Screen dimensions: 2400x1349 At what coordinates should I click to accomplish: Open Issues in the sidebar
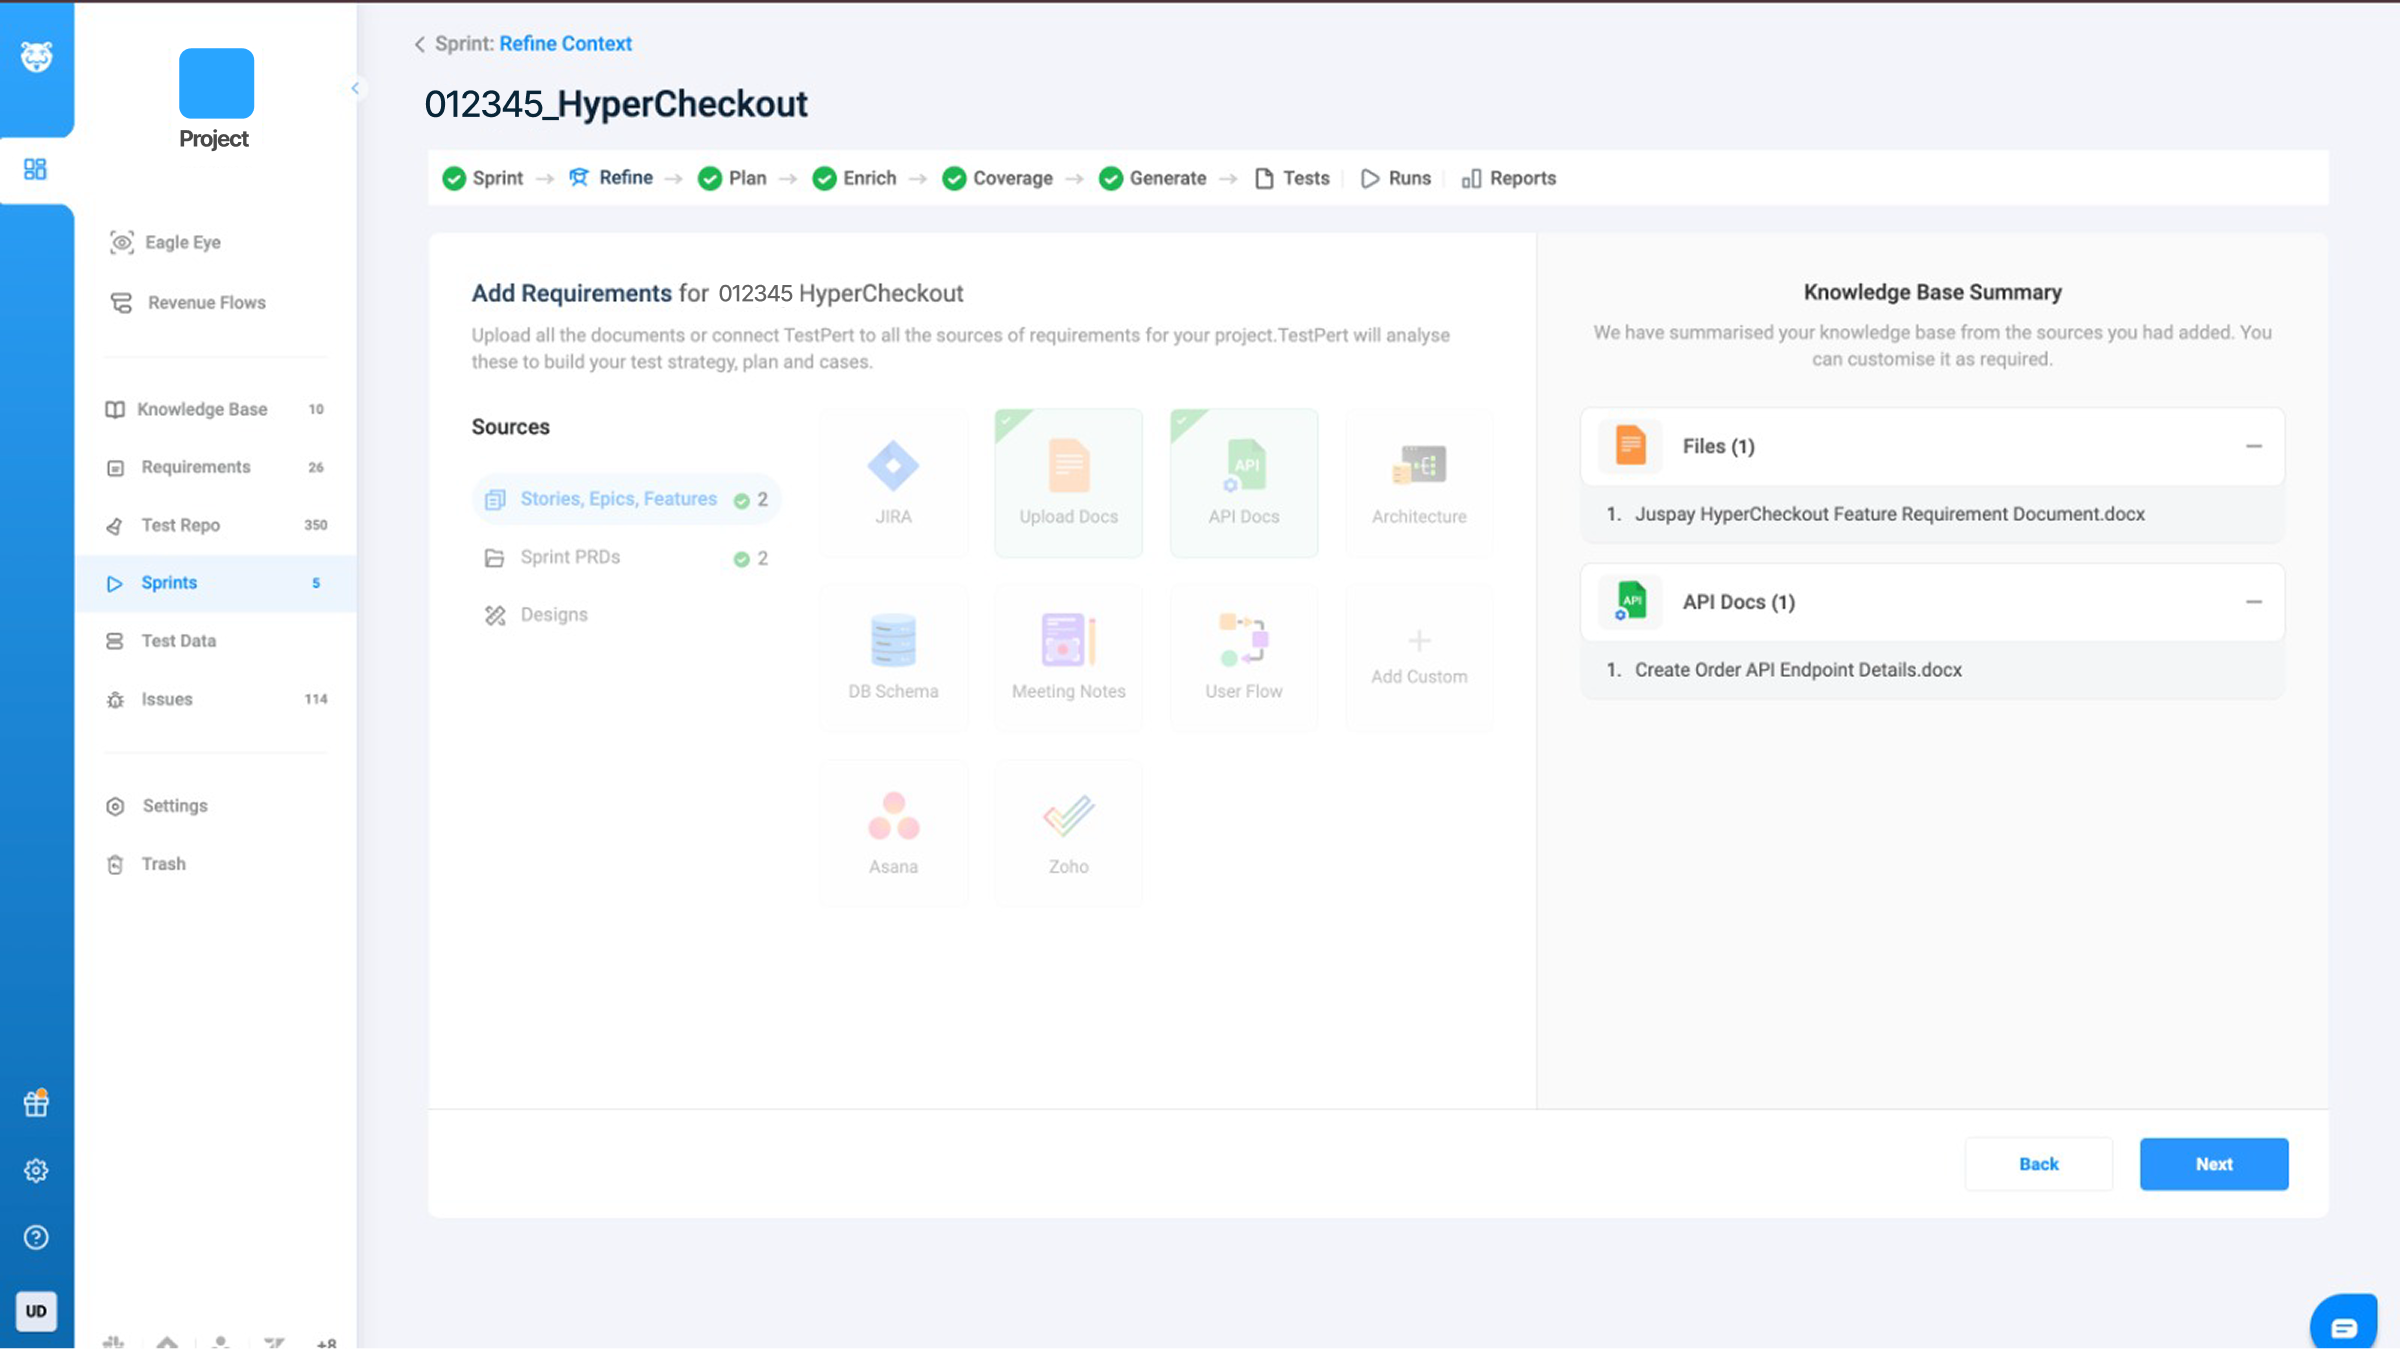[216, 699]
